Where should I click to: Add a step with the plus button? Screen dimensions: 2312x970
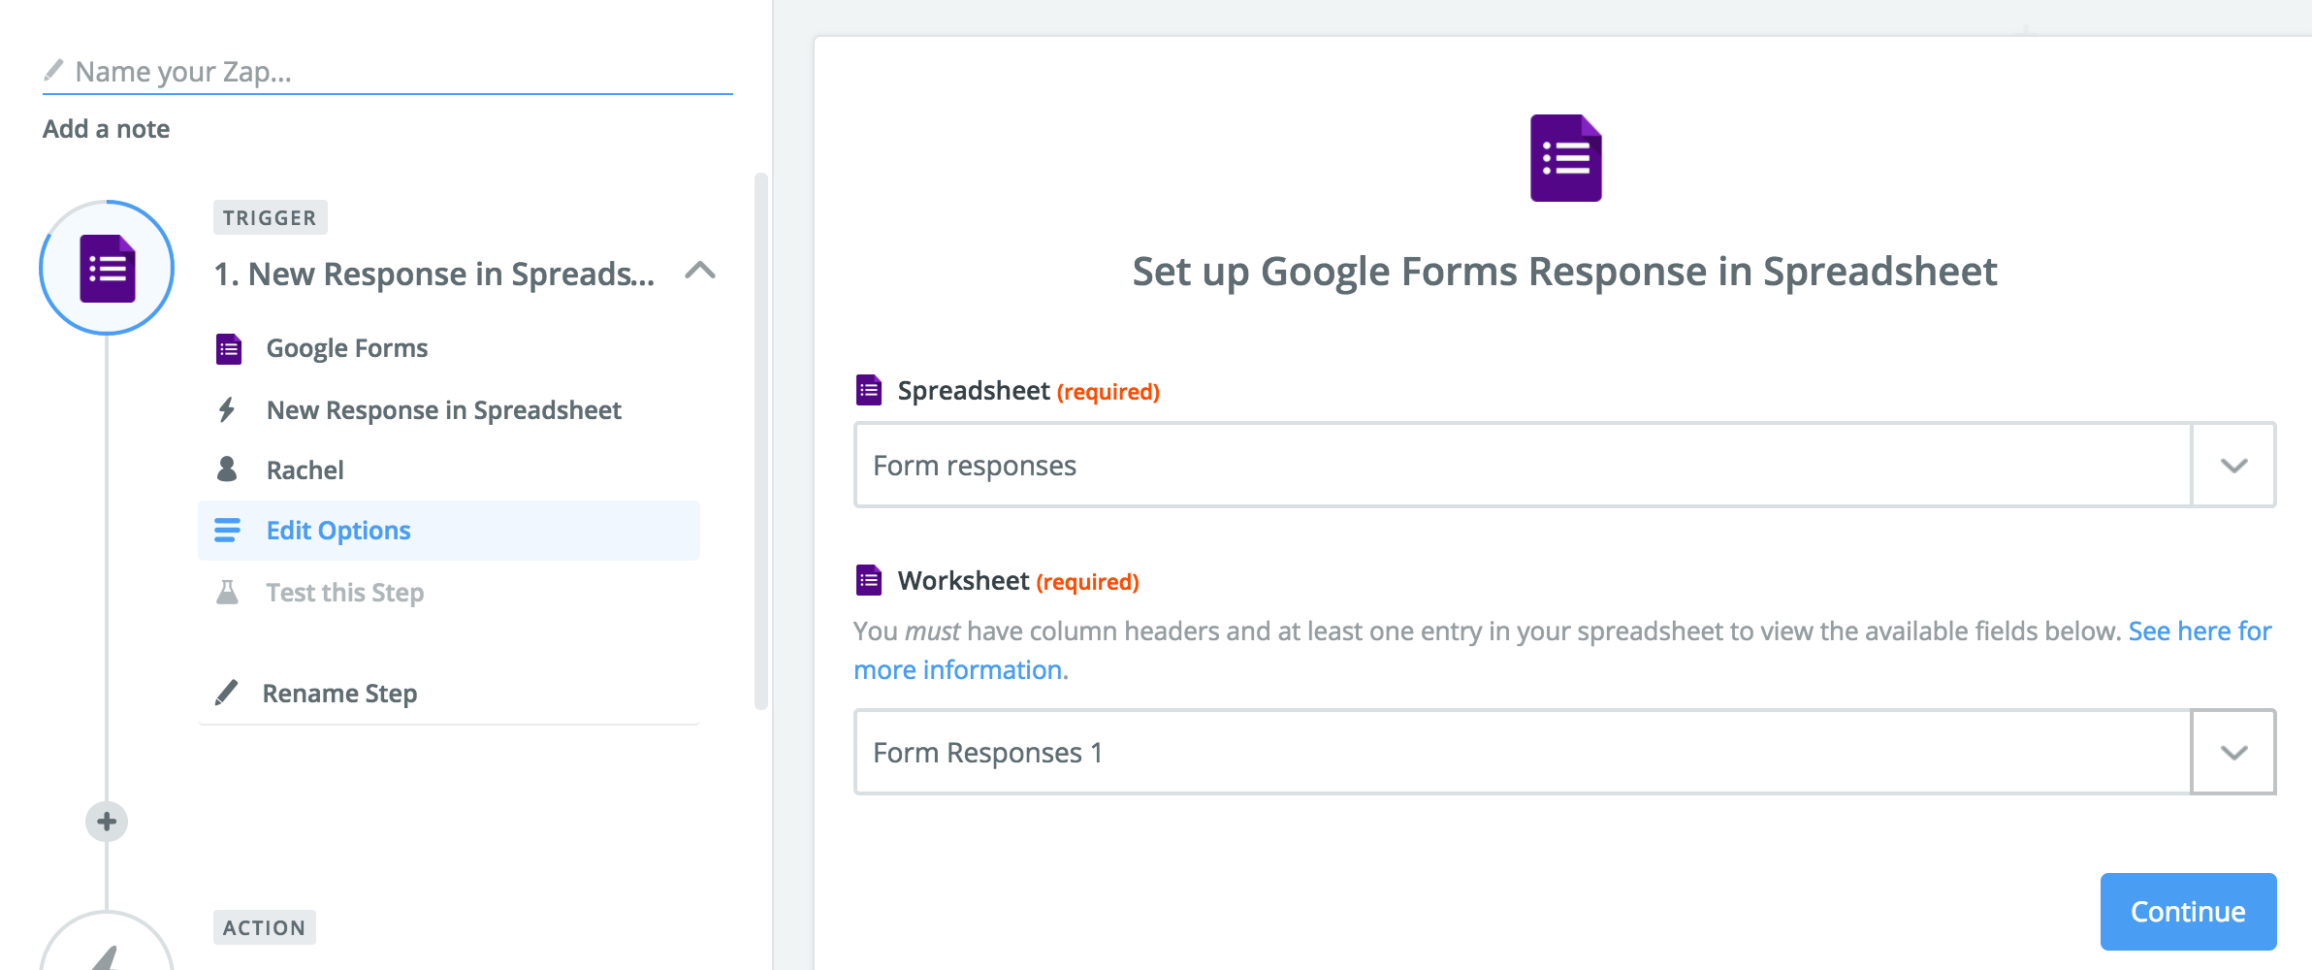point(107,822)
